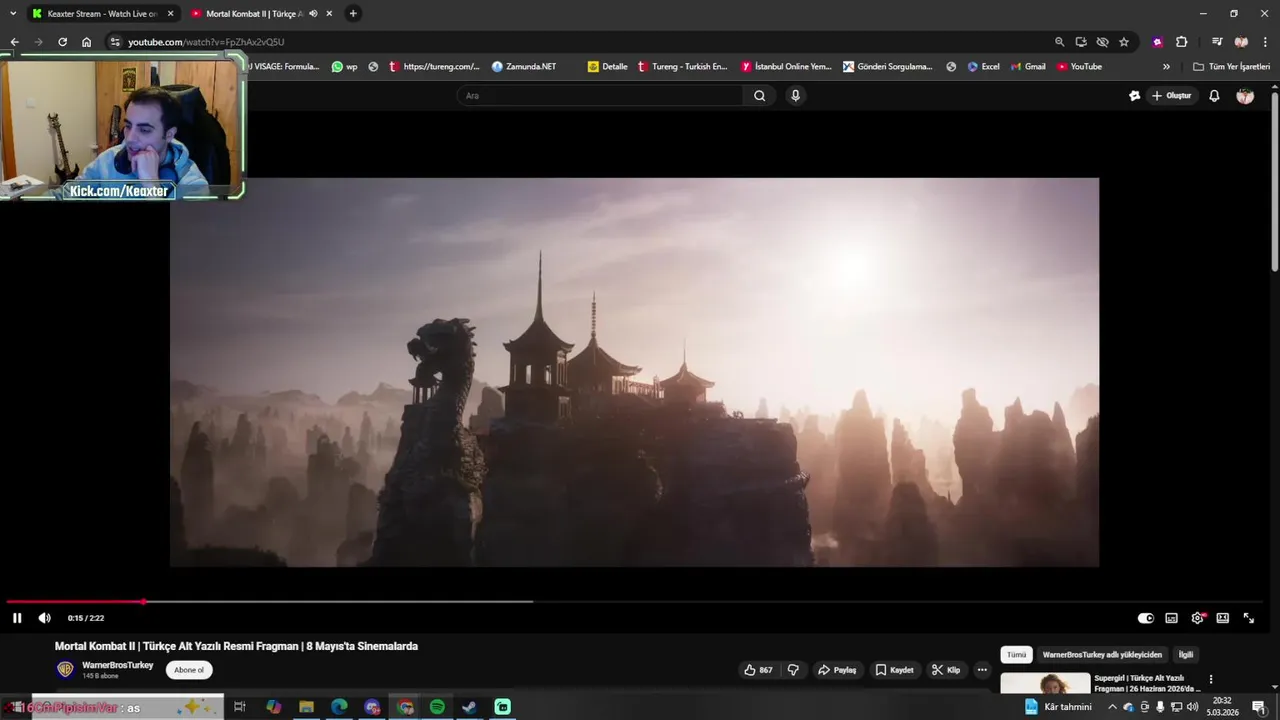Screen dimensions: 1280x720
Task: Open the taskbar volume control
Action: point(1193,707)
